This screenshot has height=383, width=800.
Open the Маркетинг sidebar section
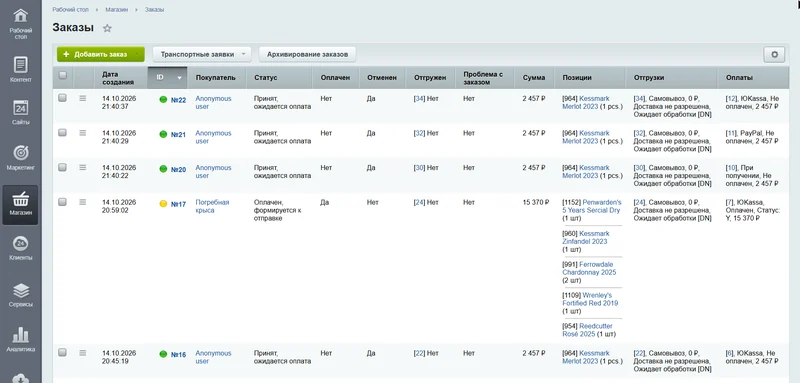pyautogui.click(x=20, y=157)
